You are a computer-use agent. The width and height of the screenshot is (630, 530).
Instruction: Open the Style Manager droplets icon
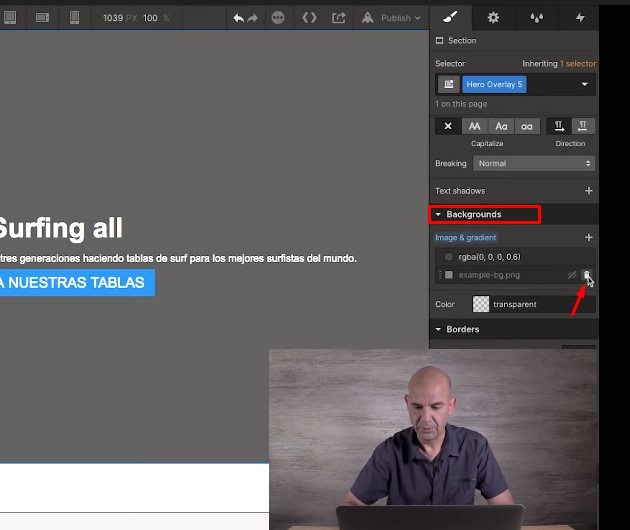[x=536, y=17]
